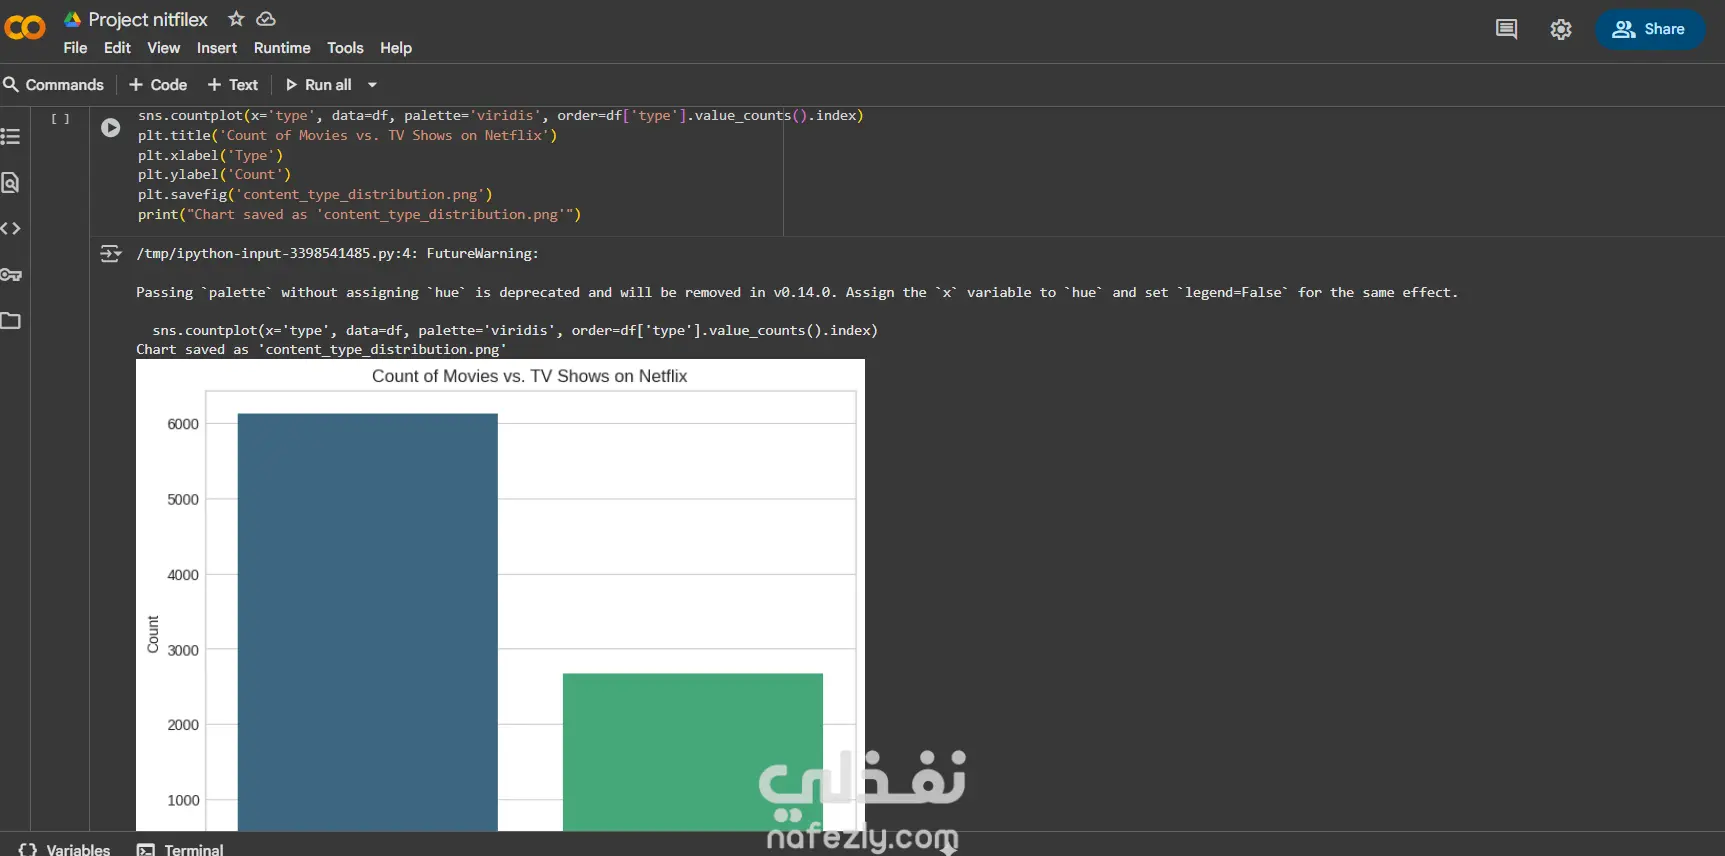Click the Google Drive icon beside the title
This screenshot has height=856, width=1725.
pyautogui.click(x=73, y=19)
